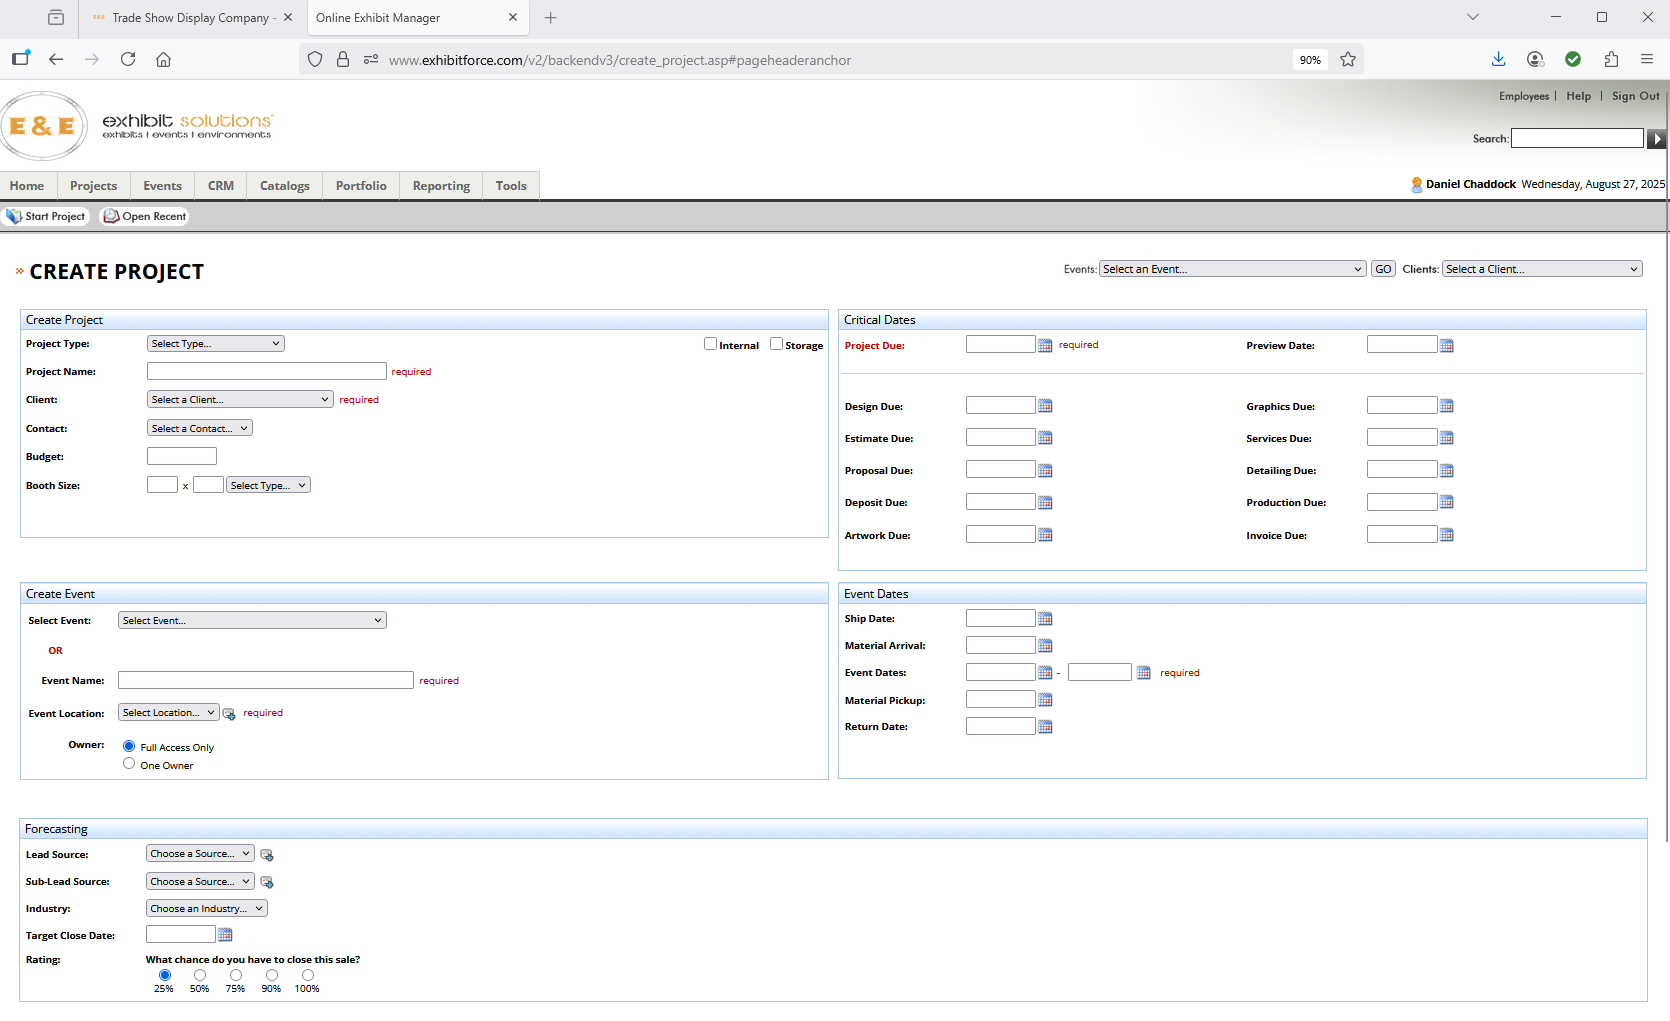Open browser extensions icon
The image size is (1670, 1021).
1611,60
